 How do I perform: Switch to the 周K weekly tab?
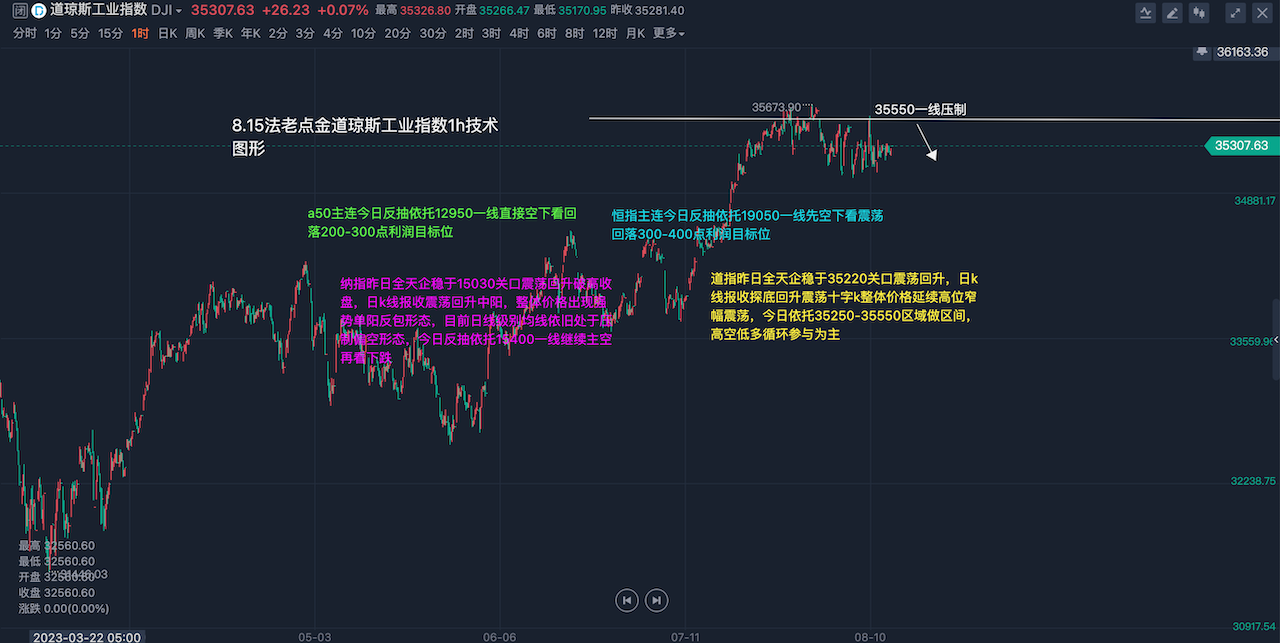coord(194,33)
